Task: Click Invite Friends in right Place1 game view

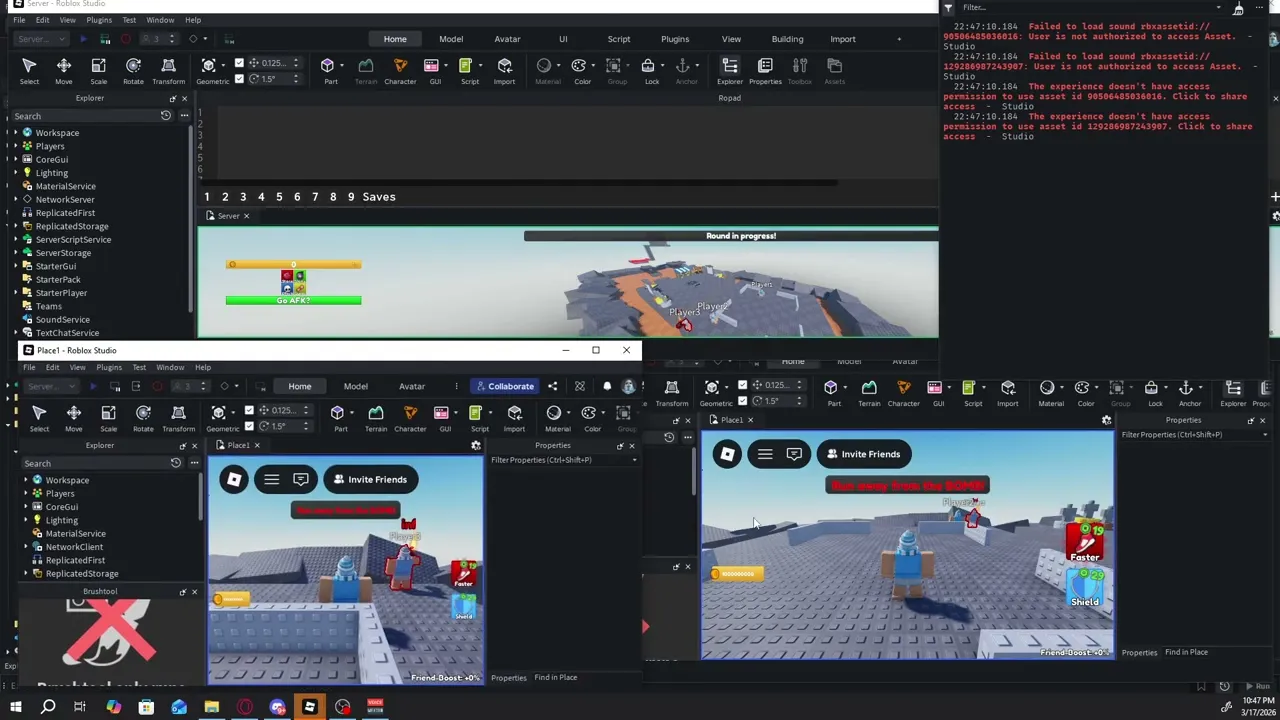Action: click(863, 454)
